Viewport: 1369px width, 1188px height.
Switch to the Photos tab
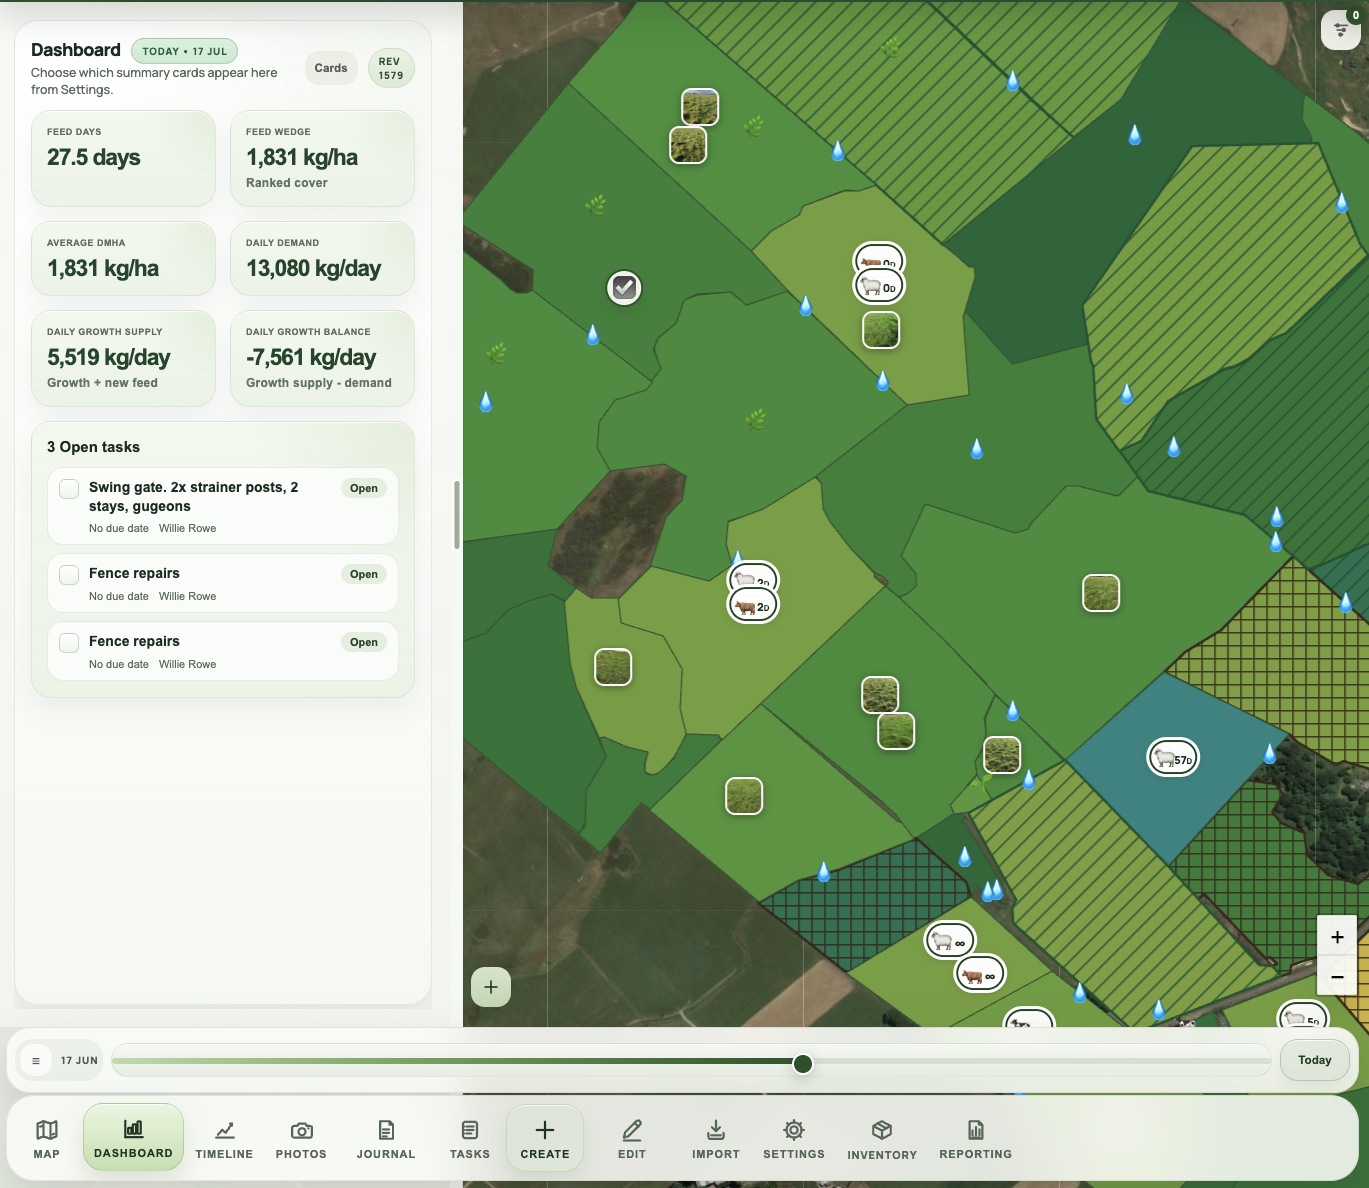click(x=301, y=1139)
